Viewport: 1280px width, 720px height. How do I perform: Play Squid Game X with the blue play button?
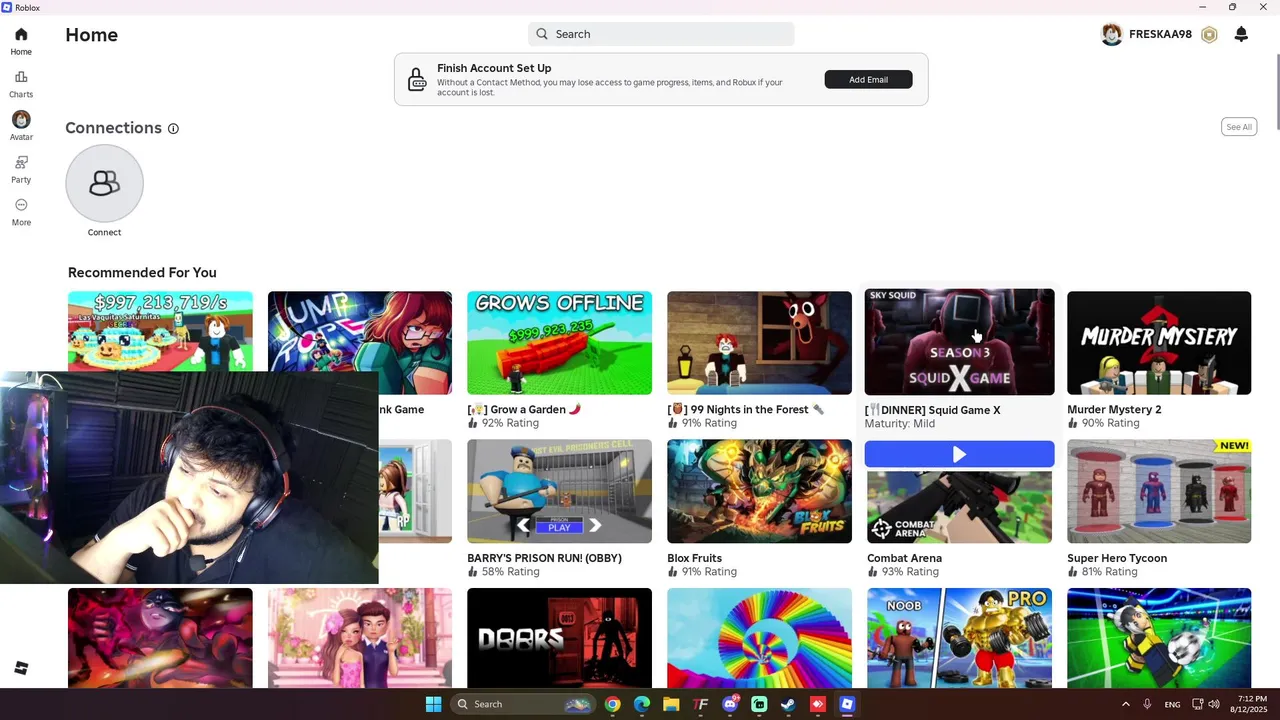coord(959,454)
